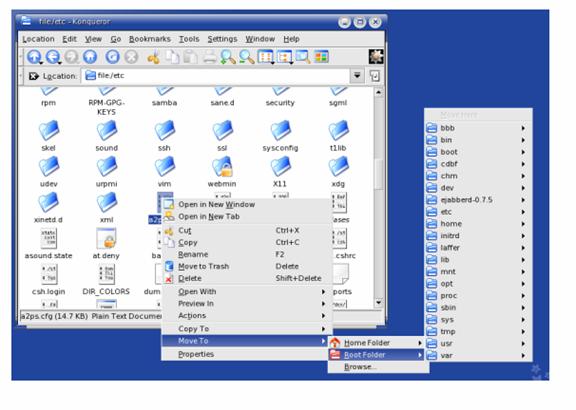Click the vertical scrollbar down arrow
576x410 pixels.
point(378,303)
